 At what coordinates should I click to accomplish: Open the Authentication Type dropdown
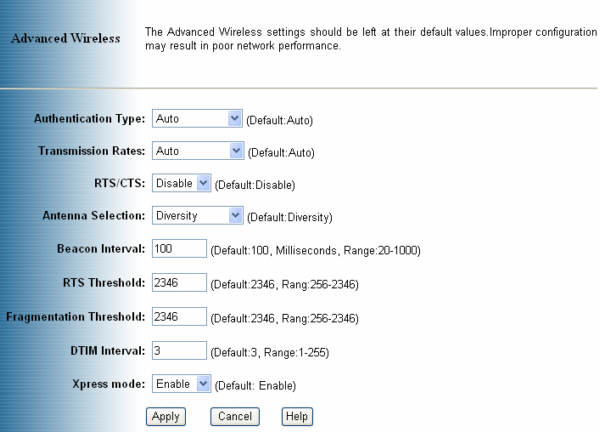[x=197, y=119]
